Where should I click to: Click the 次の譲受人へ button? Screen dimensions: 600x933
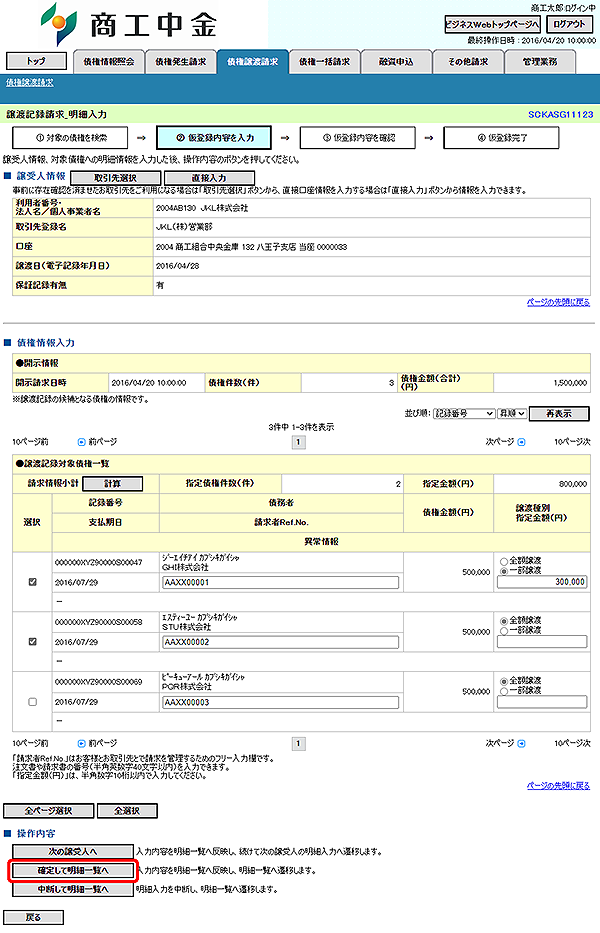tap(73, 851)
